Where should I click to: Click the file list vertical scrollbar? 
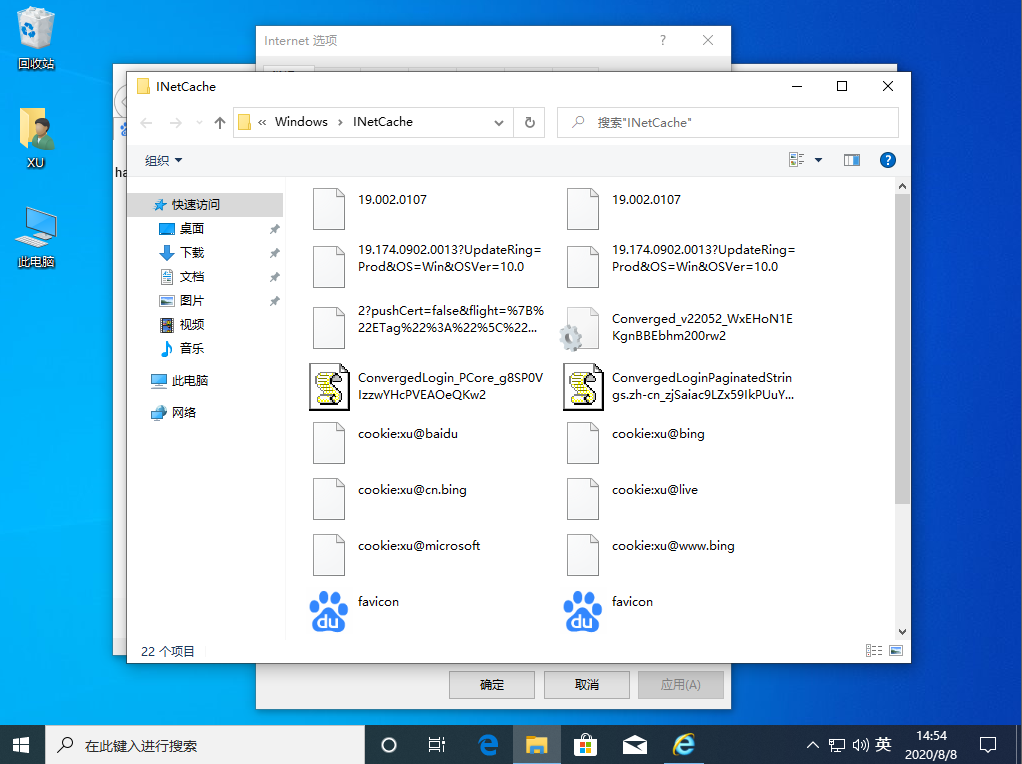click(x=902, y=350)
